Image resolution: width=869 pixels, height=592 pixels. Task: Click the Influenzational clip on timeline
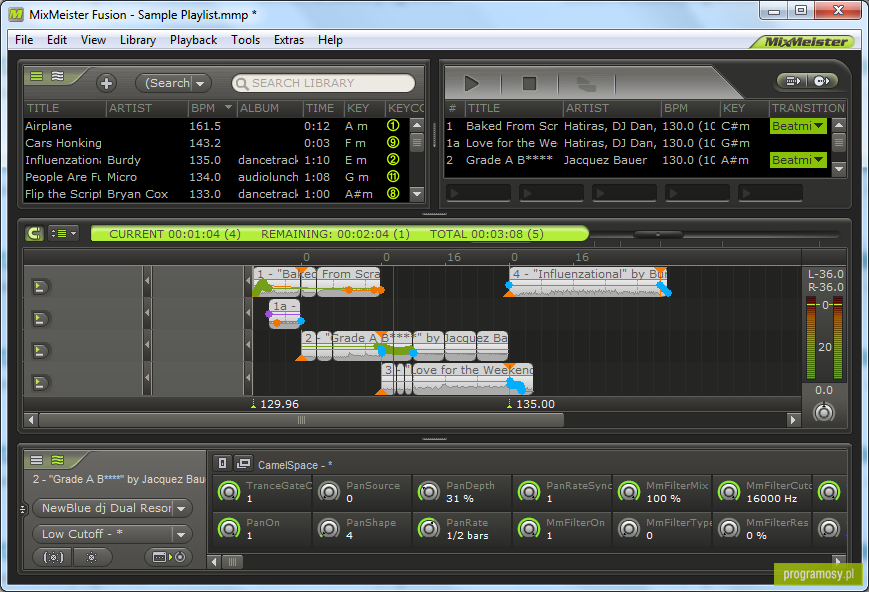[x=588, y=282]
